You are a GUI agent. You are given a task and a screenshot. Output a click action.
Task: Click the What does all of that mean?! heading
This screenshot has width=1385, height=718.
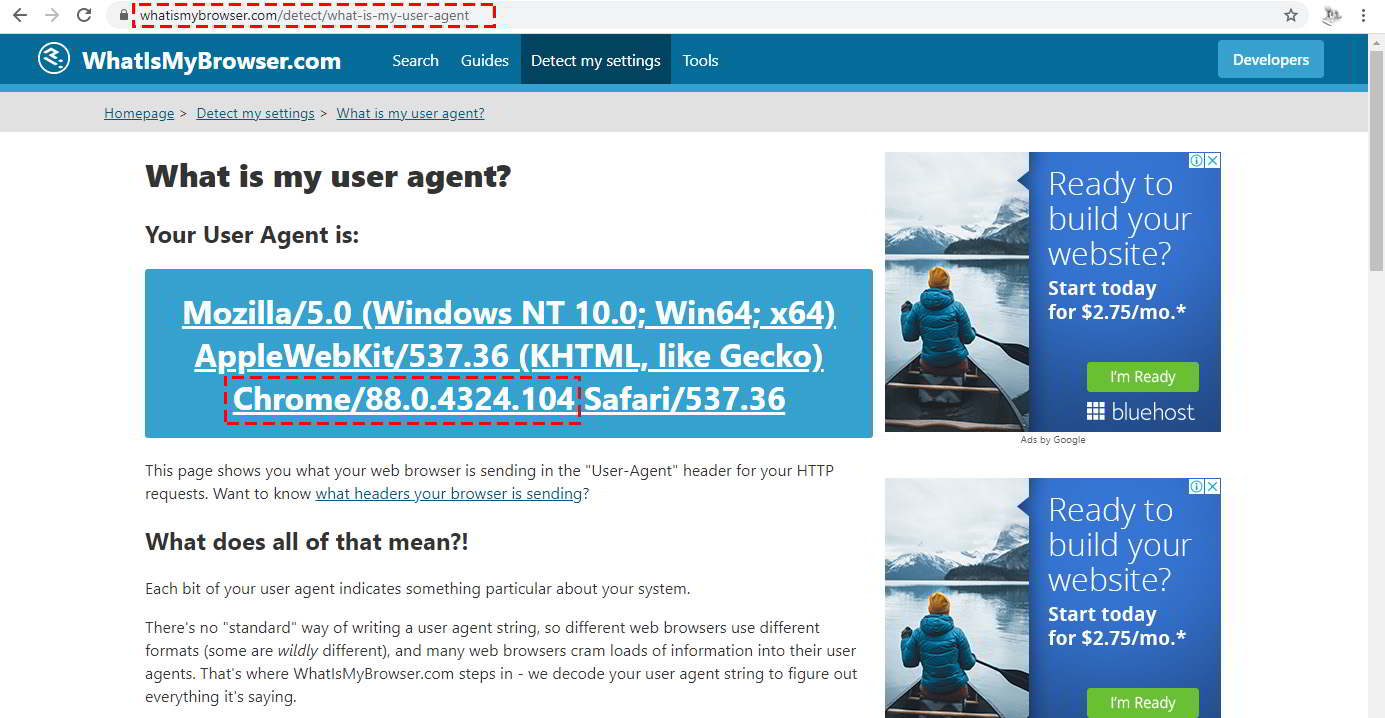[307, 542]
